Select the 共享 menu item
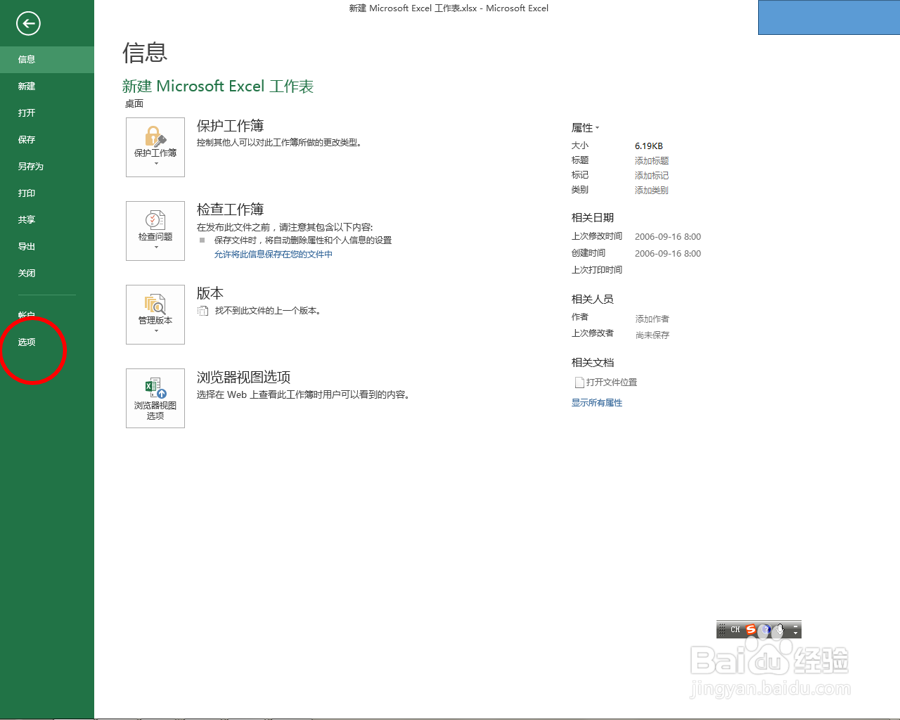The image size is (900, 720). [47, 219]
